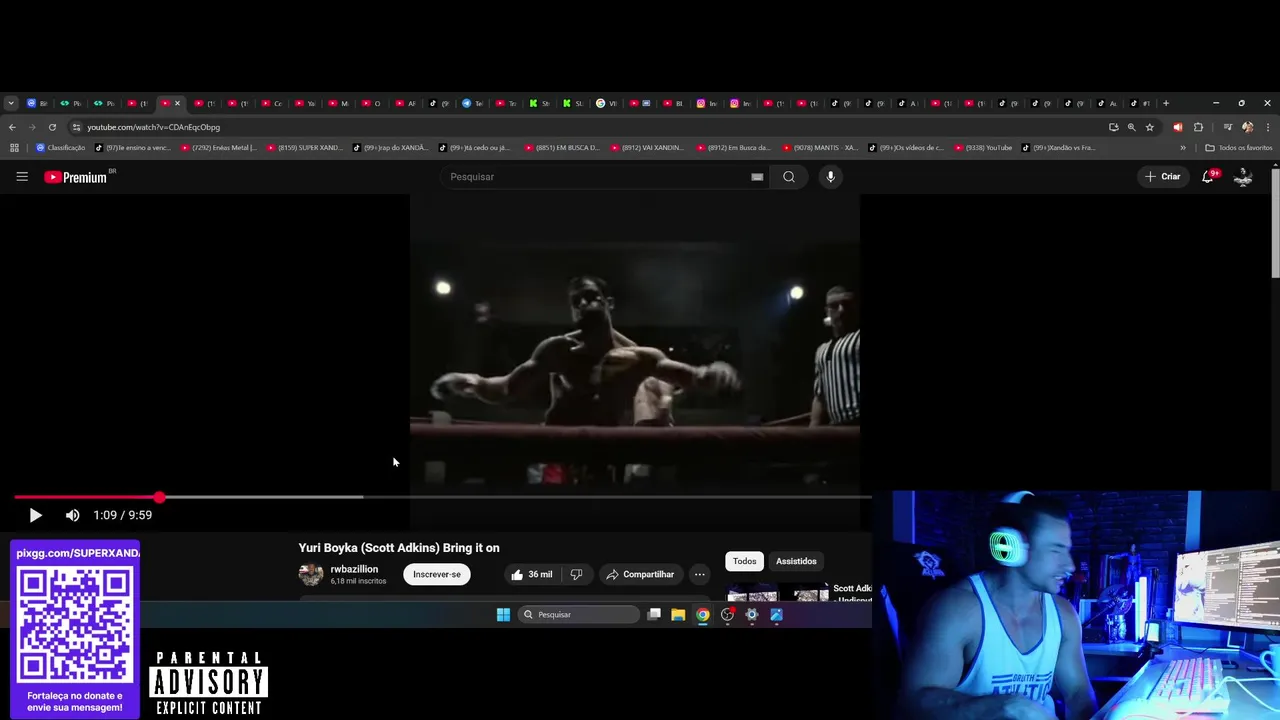Image resolution: width=1280 pixels, height=720 pixels.
Task: Open Chrome three-dot menu
Action: (1268, 127)
